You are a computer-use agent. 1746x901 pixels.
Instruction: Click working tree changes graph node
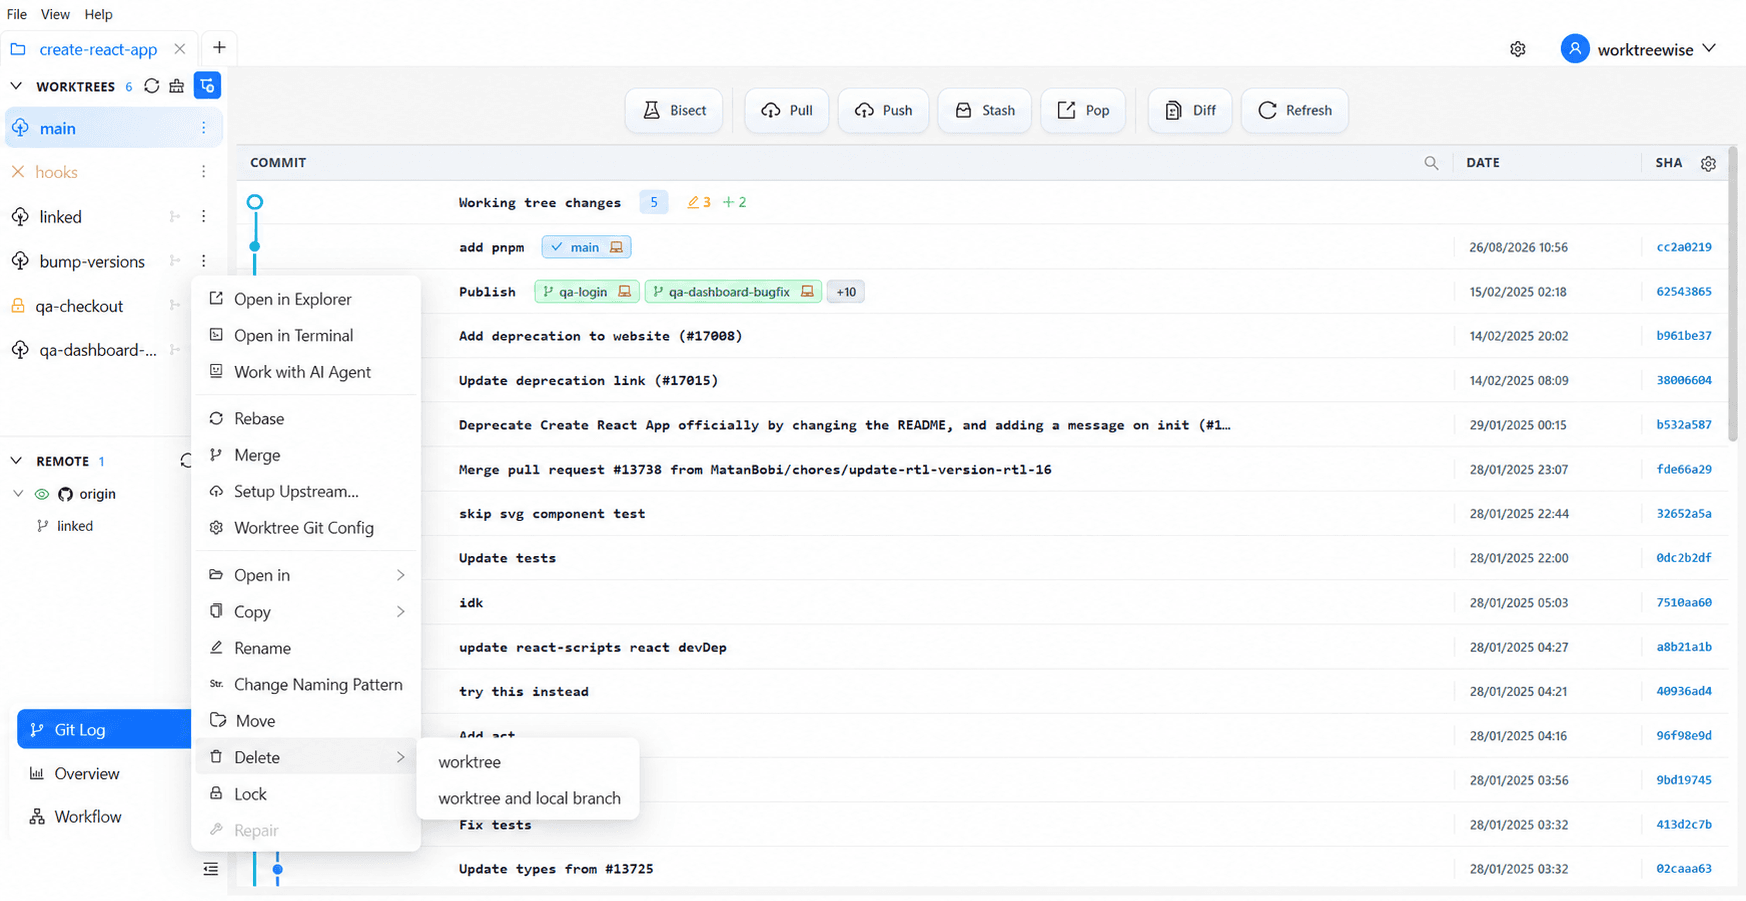(255, 202)
